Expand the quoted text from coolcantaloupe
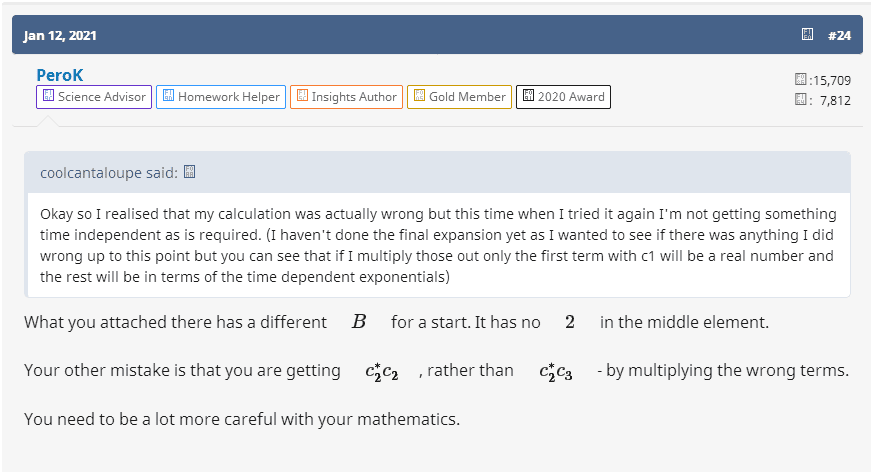The width and height of the screenshot is (873, 474). (439, 245)
